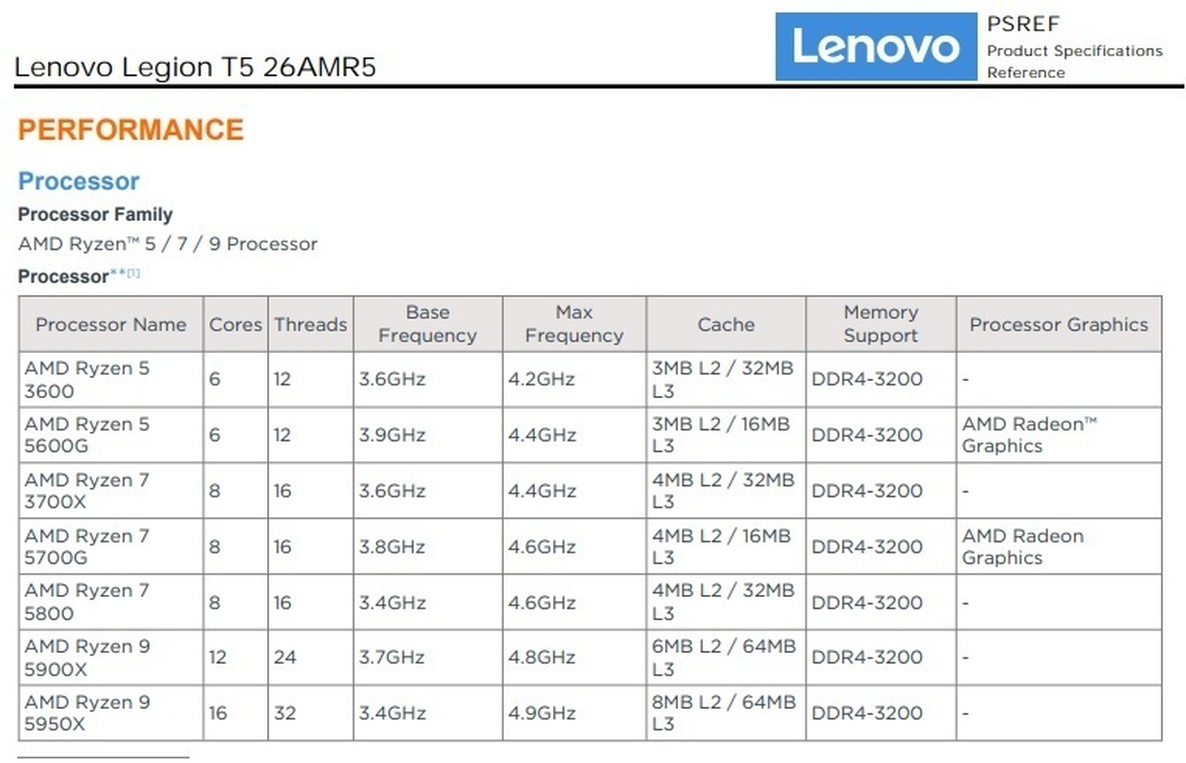This screenshot has width=1186, height=763.
Task: Click the Lenovo Legion T5 26AMR5 title
Action: (195, 68)
